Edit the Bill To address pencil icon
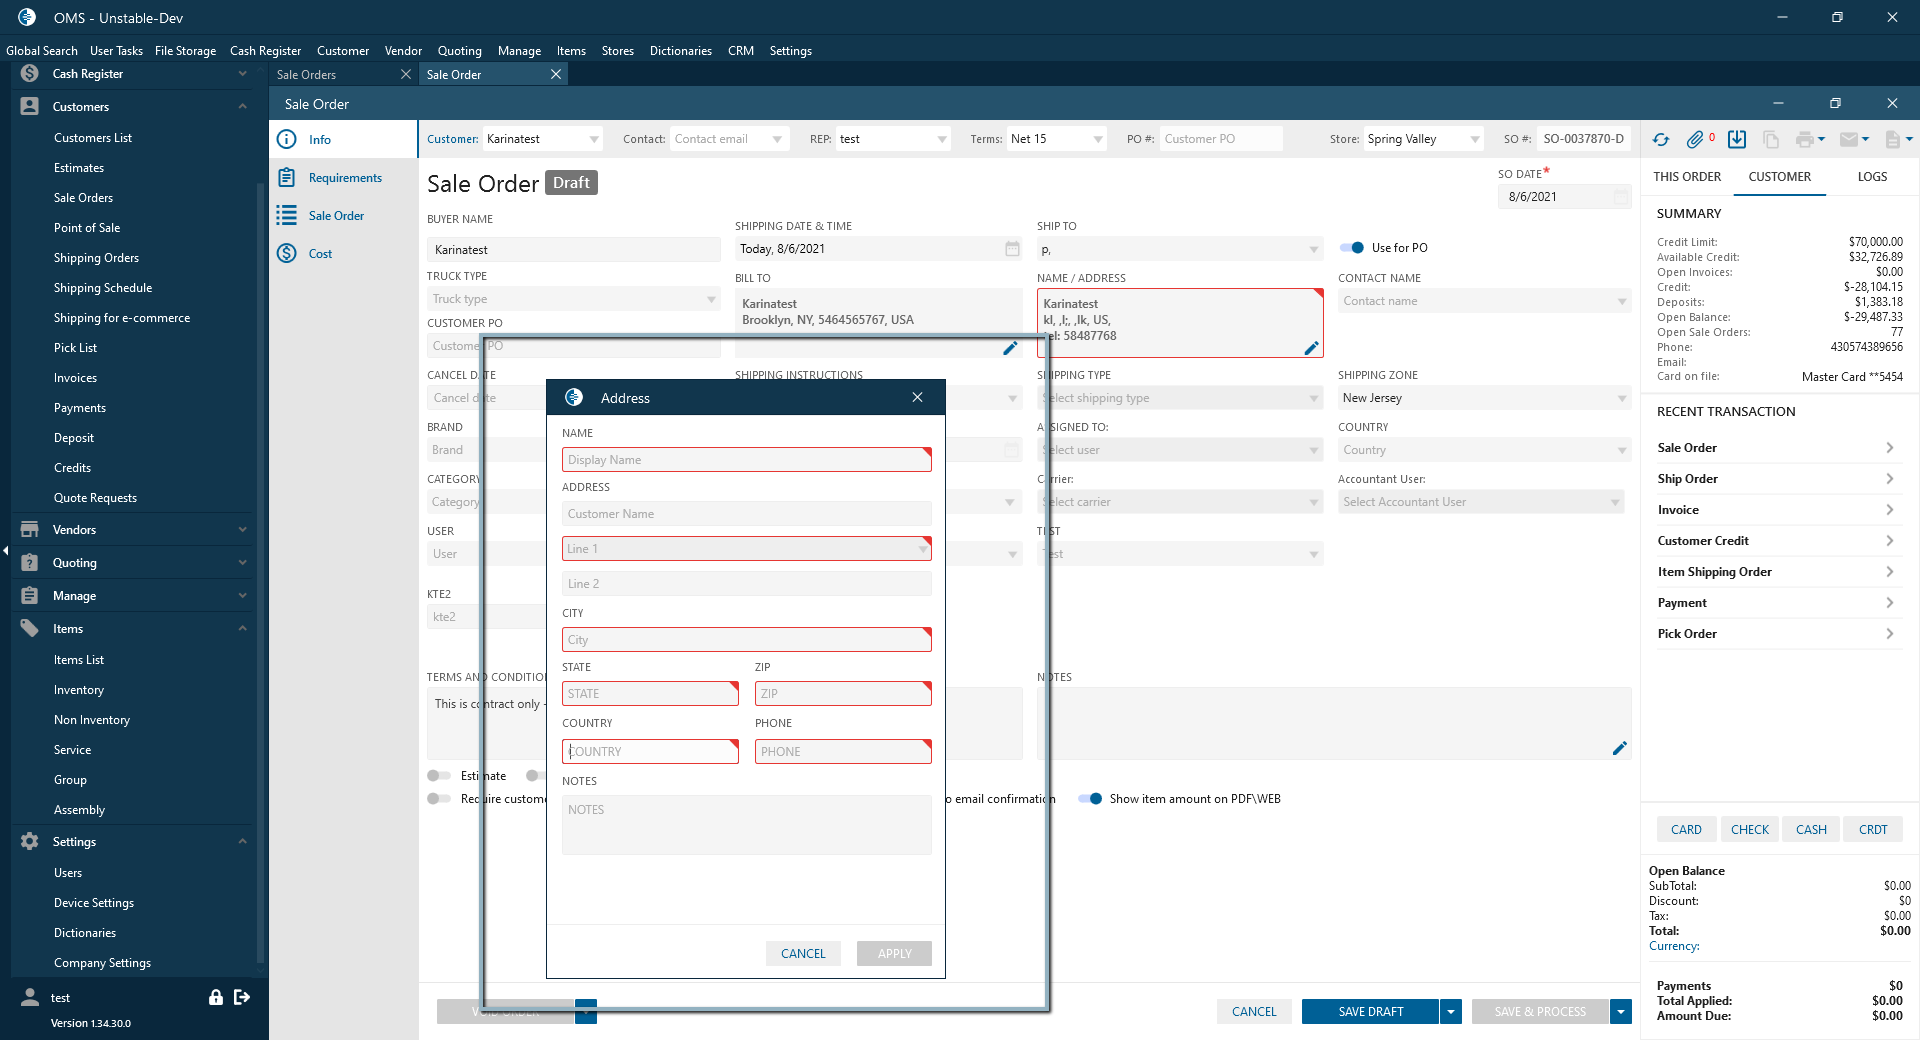The height and width of the screenshot is (1040, 1920). point(1010,348)
